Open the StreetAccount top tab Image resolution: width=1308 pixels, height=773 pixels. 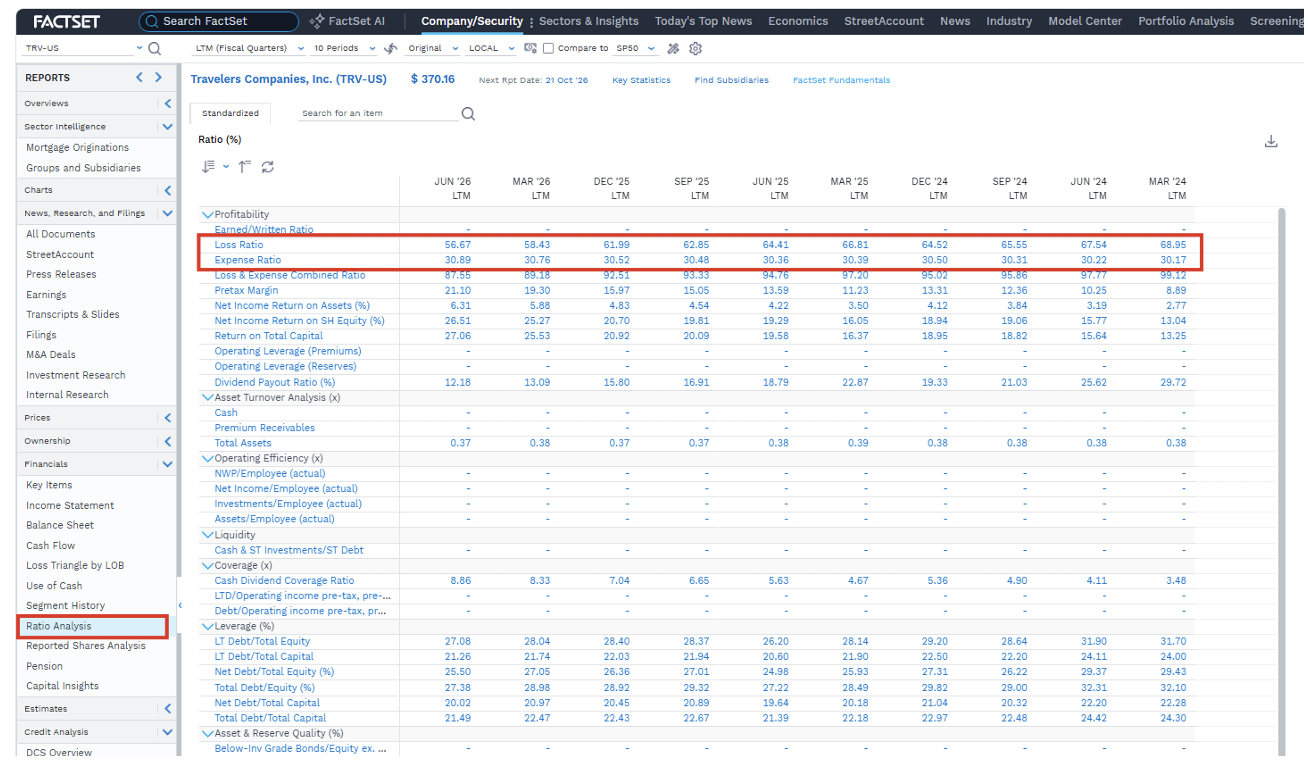pyautogui.click(x=885, y=21)
